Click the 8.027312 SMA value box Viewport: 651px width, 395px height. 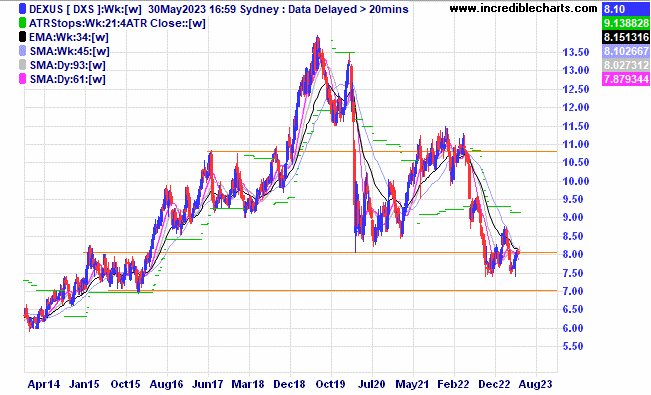pos(626,65)
